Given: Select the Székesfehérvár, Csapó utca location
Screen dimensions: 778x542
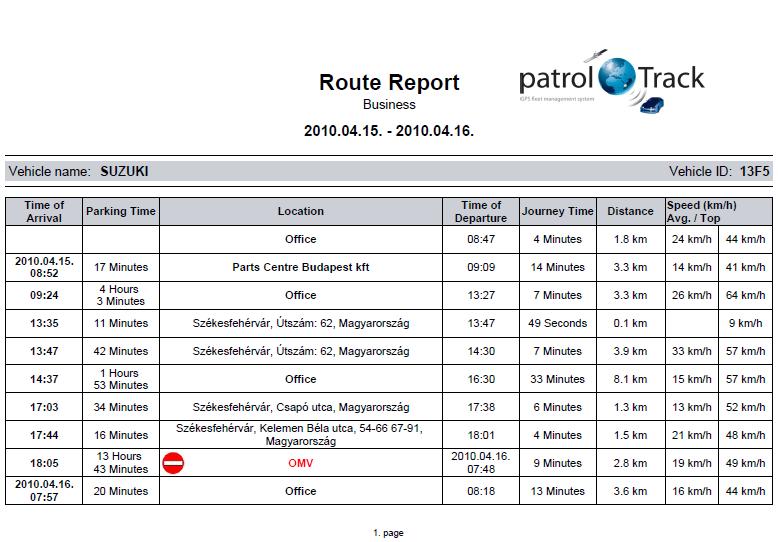Looking at the screenshot, I should point(300,407).
